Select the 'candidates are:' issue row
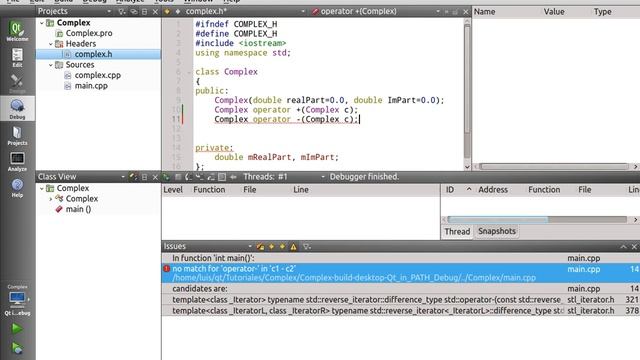Viewport: 640px width, 360px height. [x=401, y=289]
